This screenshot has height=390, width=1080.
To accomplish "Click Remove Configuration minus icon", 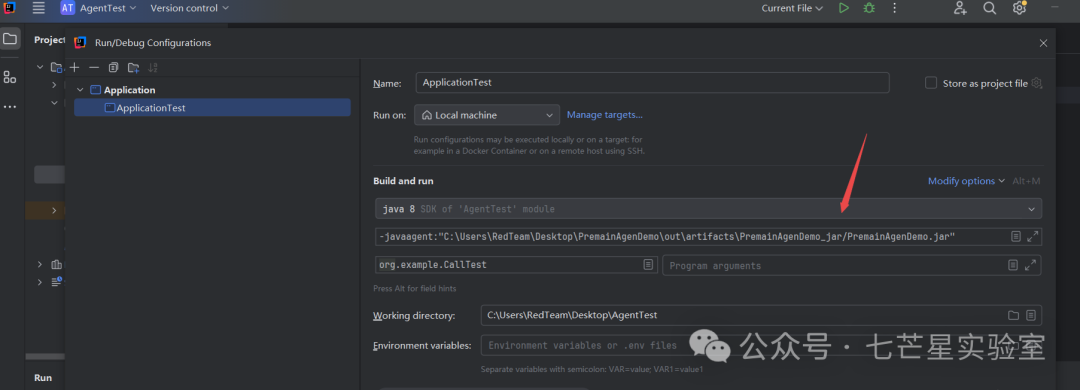I will (94, 68).
